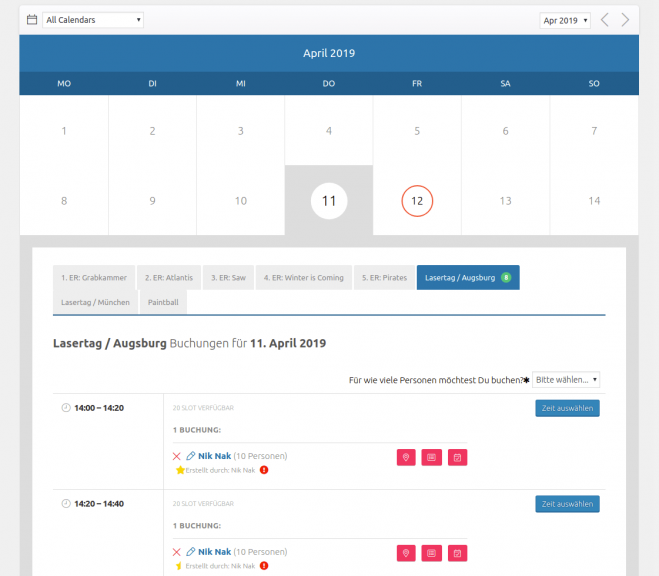Screen dimensions: 659x576
Task: Go to previous month with left arrow
Action: click(x=604, y=20)
